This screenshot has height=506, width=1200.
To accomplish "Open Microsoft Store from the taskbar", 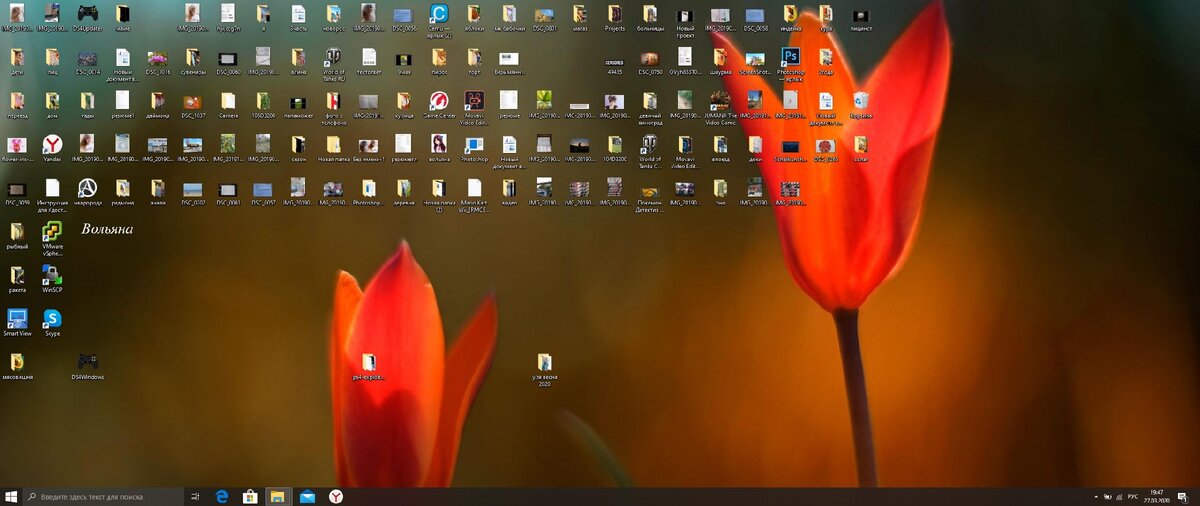I will (250, 496).
